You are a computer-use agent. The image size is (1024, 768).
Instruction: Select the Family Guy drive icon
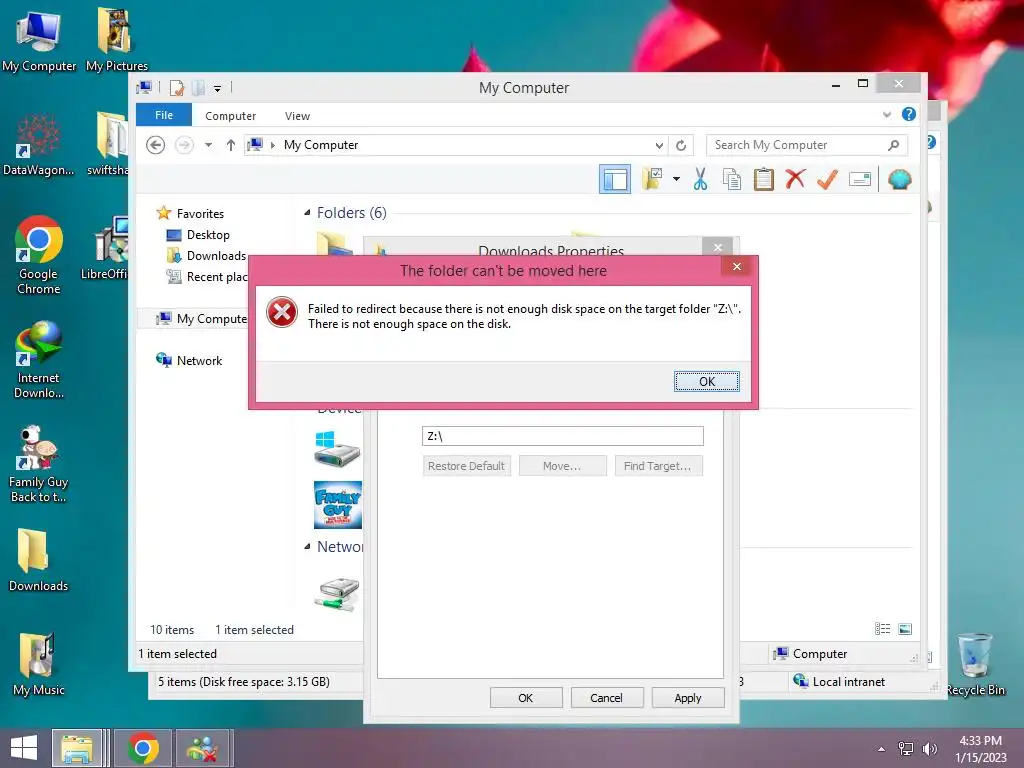338,505
